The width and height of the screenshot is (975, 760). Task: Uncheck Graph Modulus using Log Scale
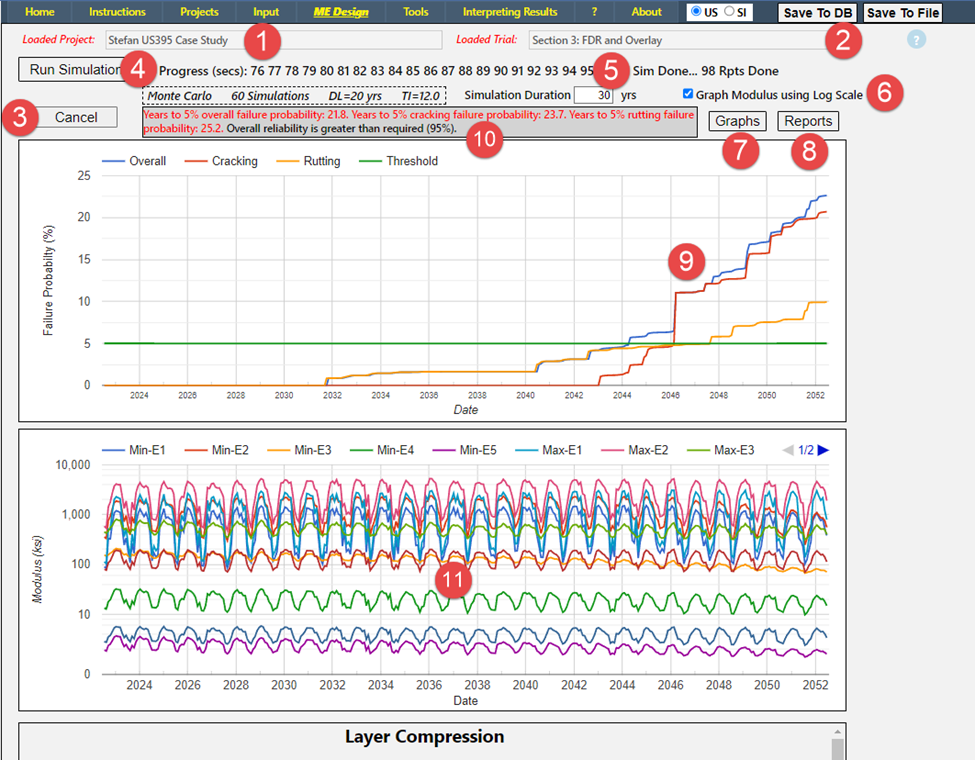(x=687, y=94)
